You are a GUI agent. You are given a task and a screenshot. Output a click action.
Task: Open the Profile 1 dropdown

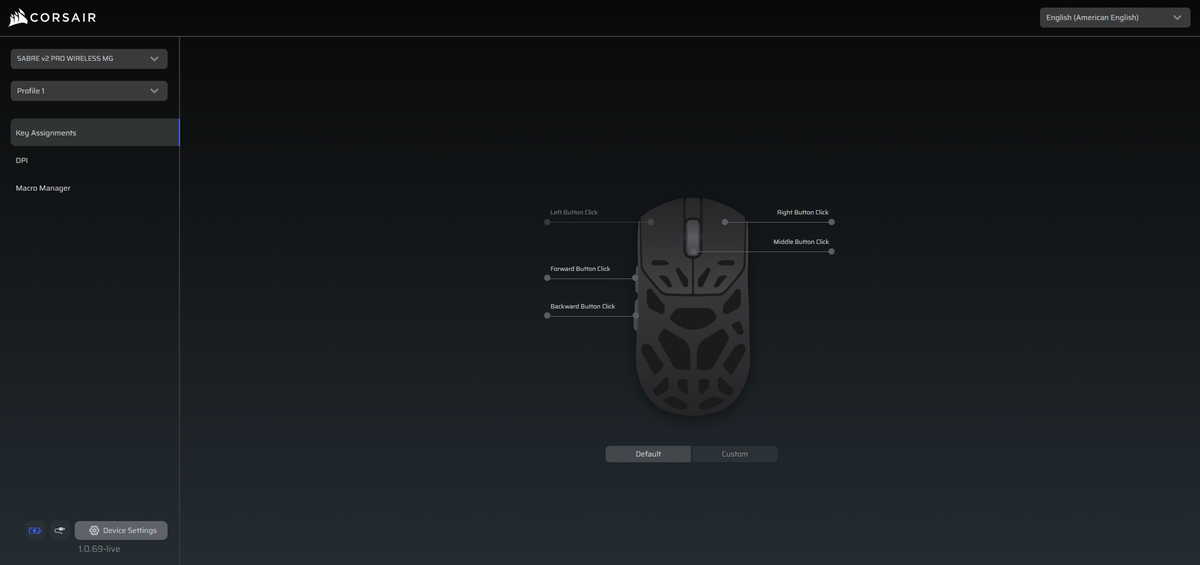89,91
